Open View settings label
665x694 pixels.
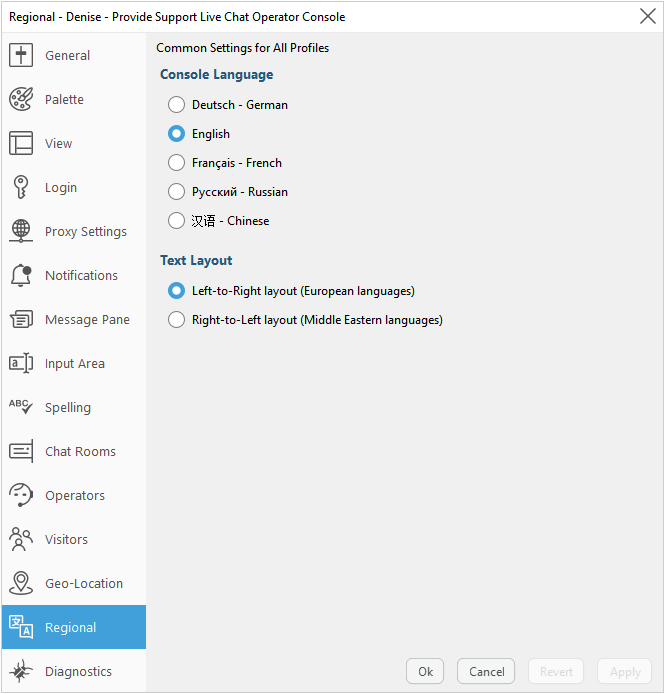tap(58, 143)
